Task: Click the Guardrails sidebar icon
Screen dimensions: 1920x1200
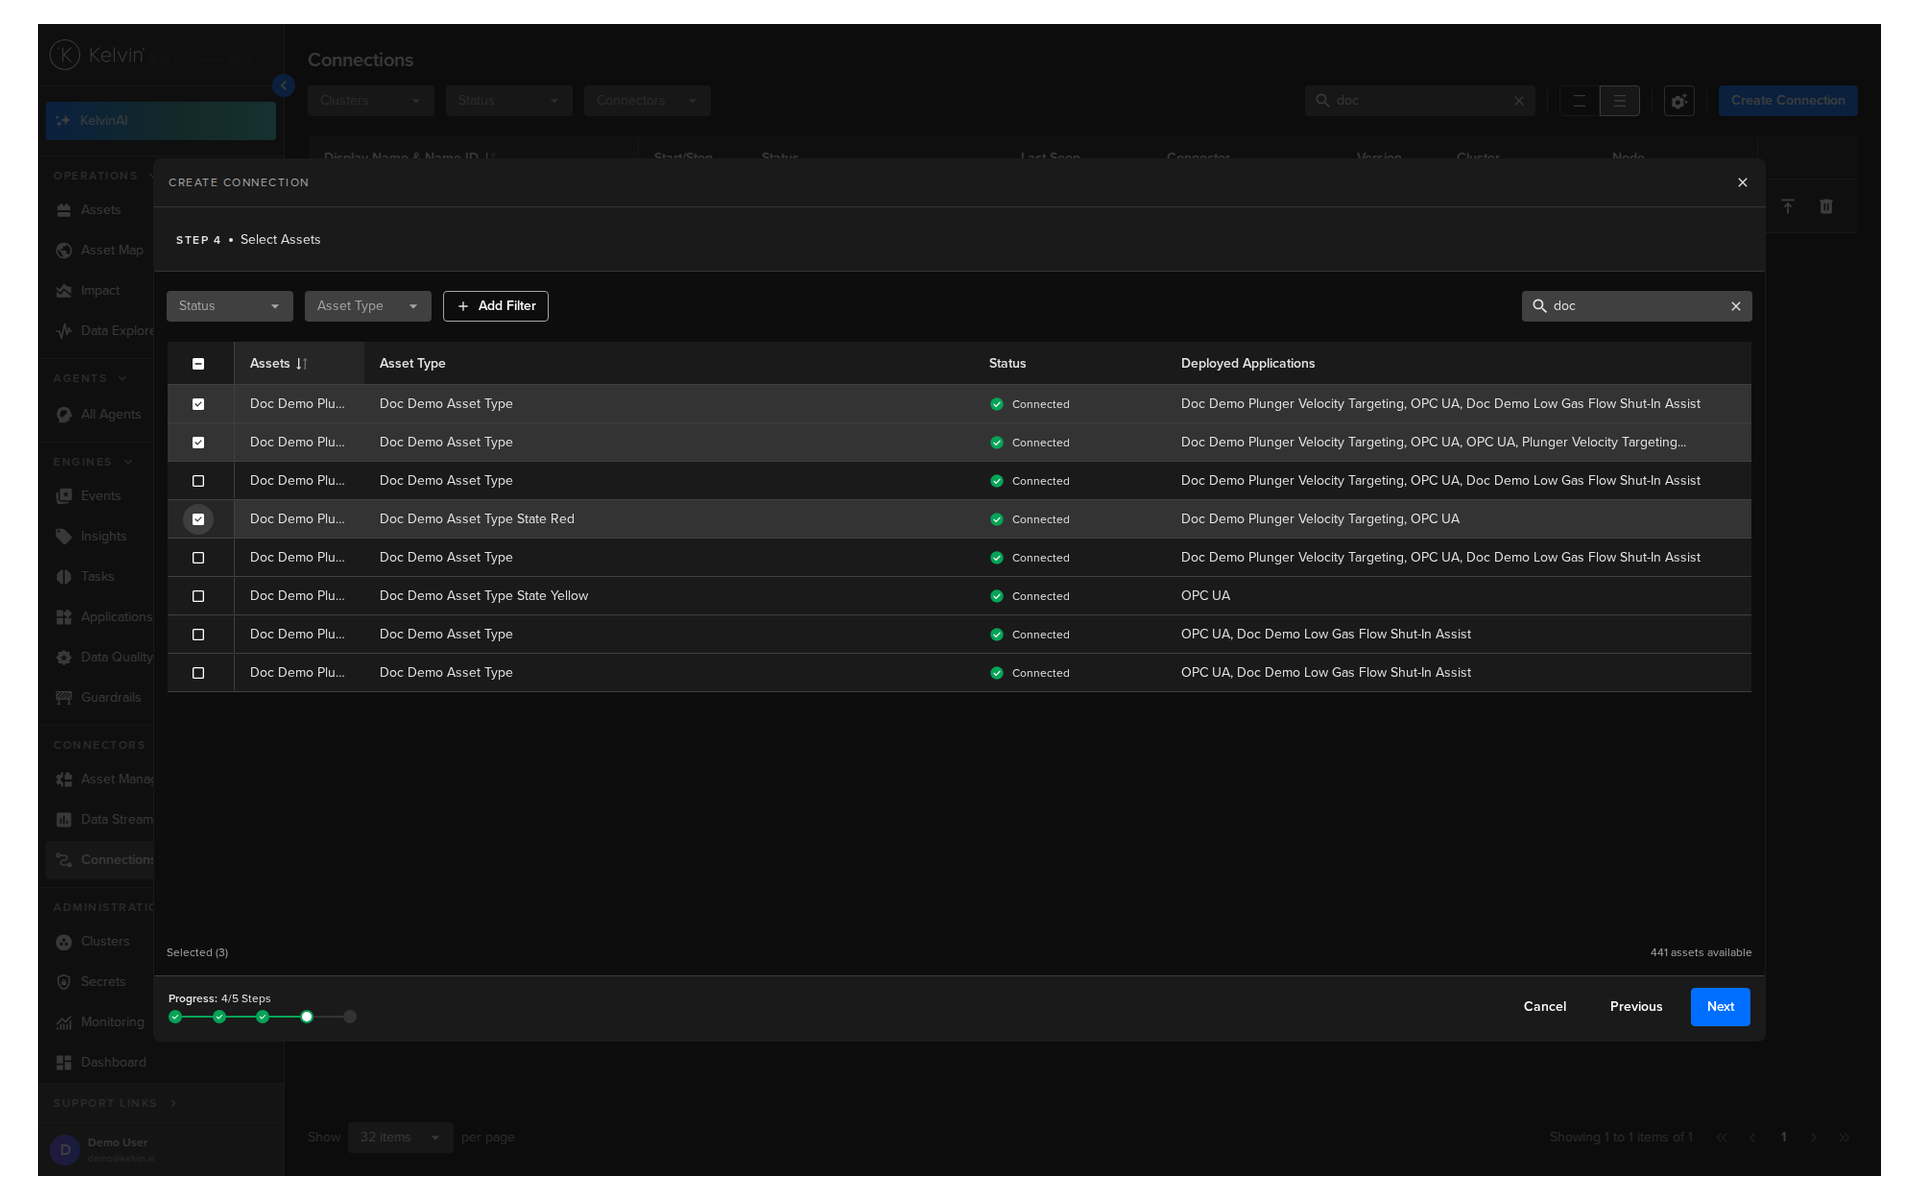Action: coord(64,698)
